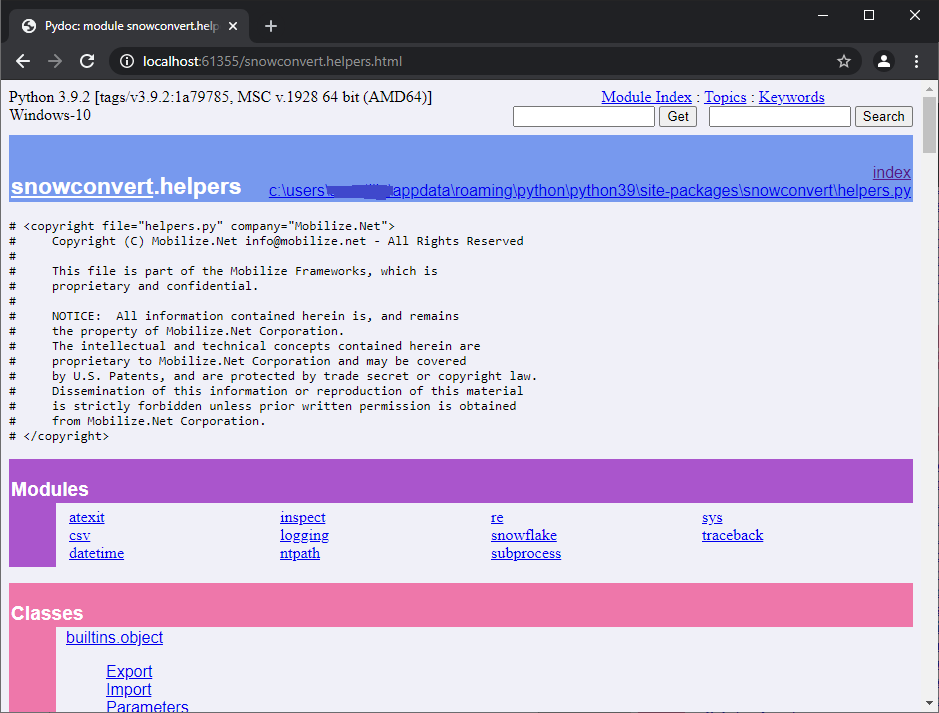
Task: Open Chrome's three-dot menu
Action: 917,61
